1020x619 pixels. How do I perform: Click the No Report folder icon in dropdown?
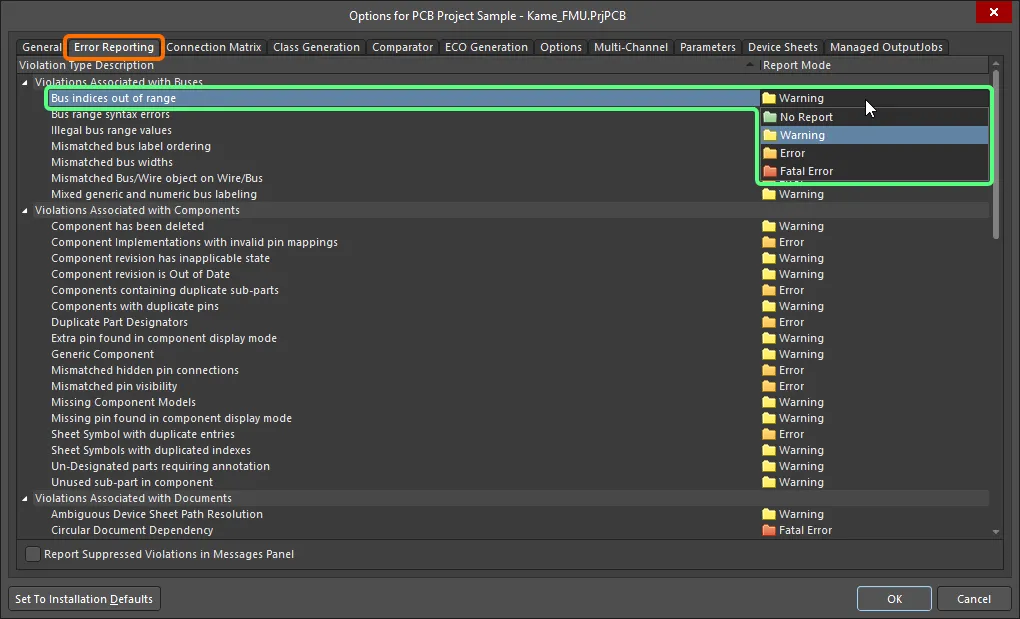770,117
